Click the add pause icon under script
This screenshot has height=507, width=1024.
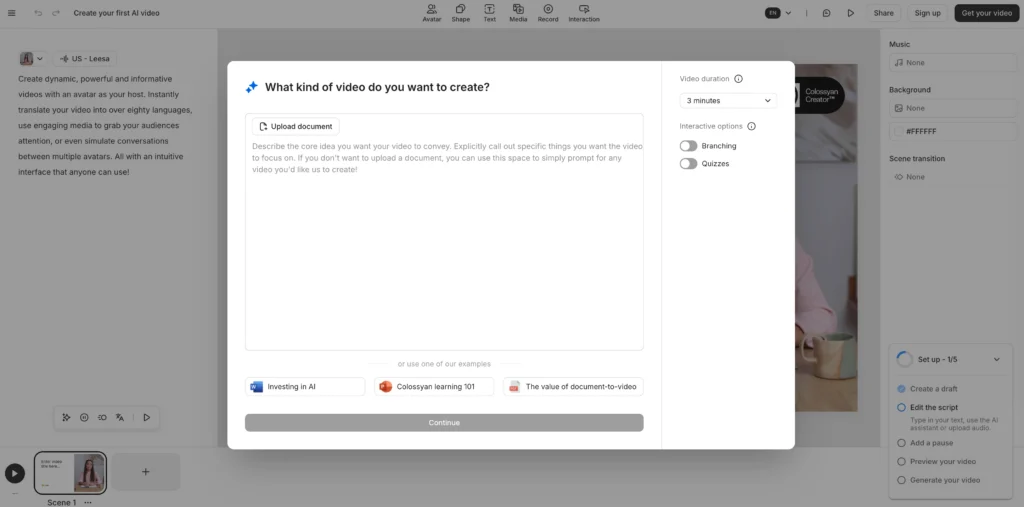[84, 417]
